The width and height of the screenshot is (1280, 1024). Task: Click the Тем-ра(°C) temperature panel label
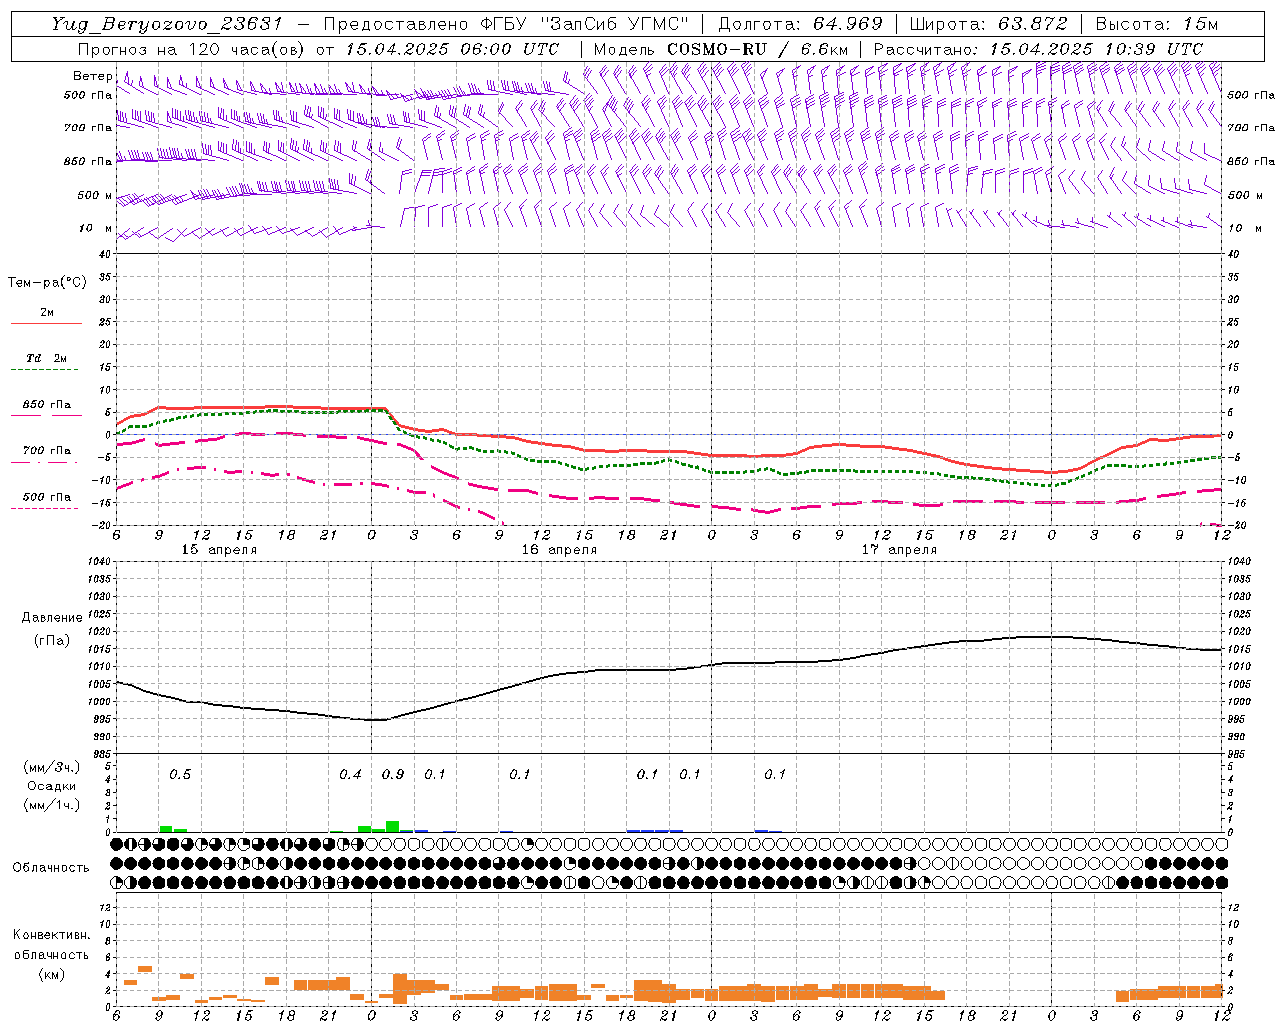pyautogui.click(x=47, y=283)
